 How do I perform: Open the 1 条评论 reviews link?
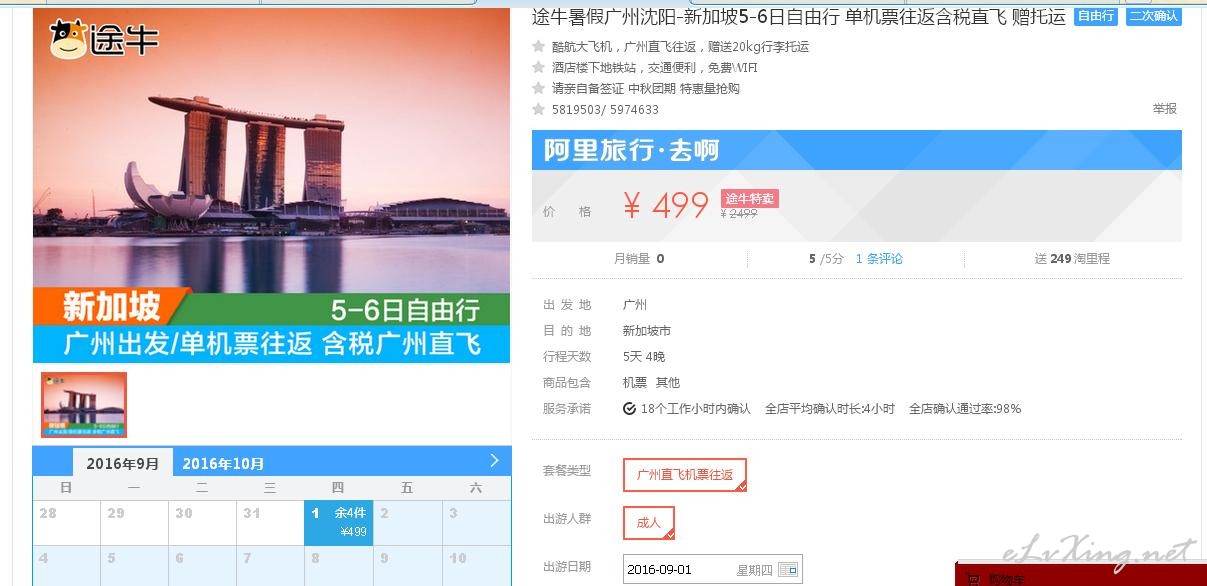tap(879, 258)
